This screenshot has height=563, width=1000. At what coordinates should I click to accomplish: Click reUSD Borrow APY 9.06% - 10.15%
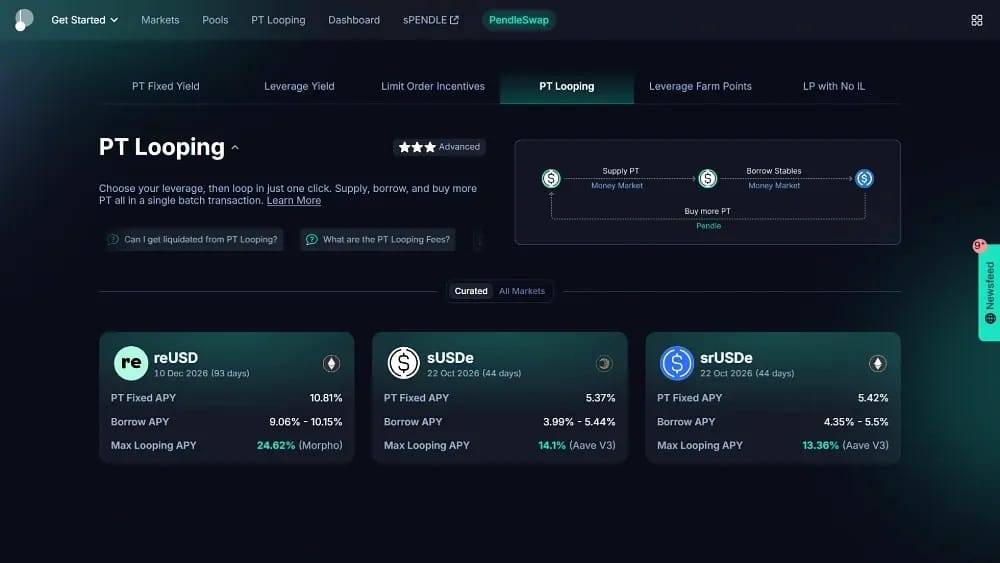coord(305,422)
